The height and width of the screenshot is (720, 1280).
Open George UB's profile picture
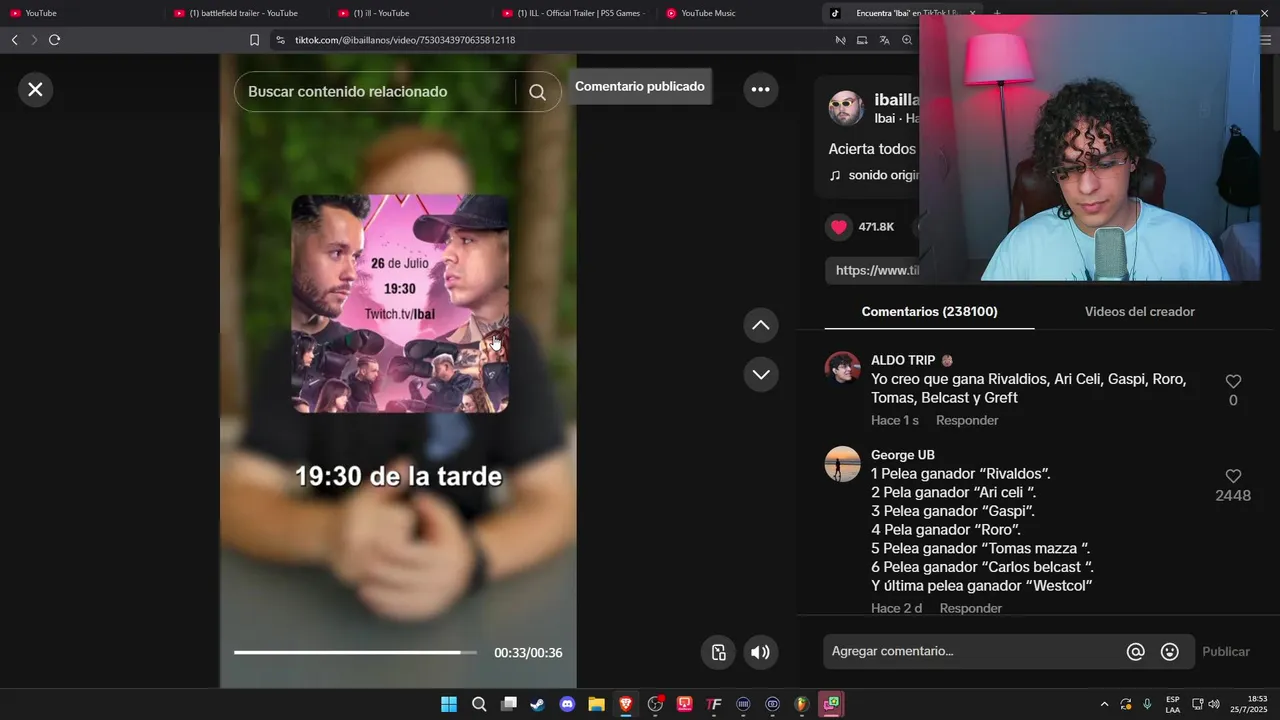click(x=842, y=464)
